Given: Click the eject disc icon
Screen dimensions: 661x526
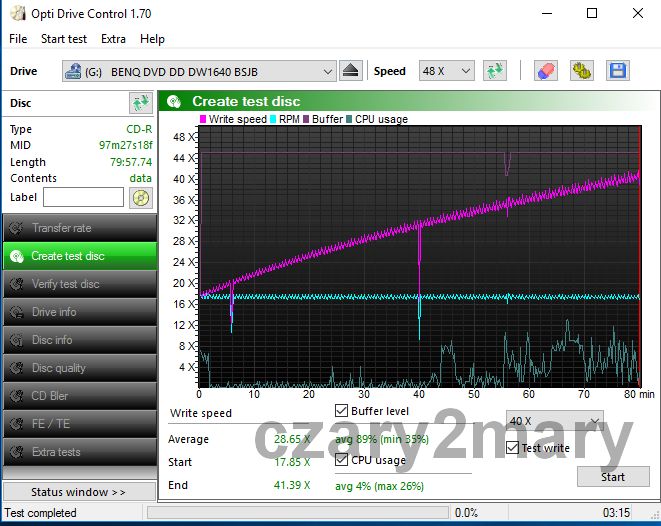Looking at the screenshot, I should coord(350,71).
